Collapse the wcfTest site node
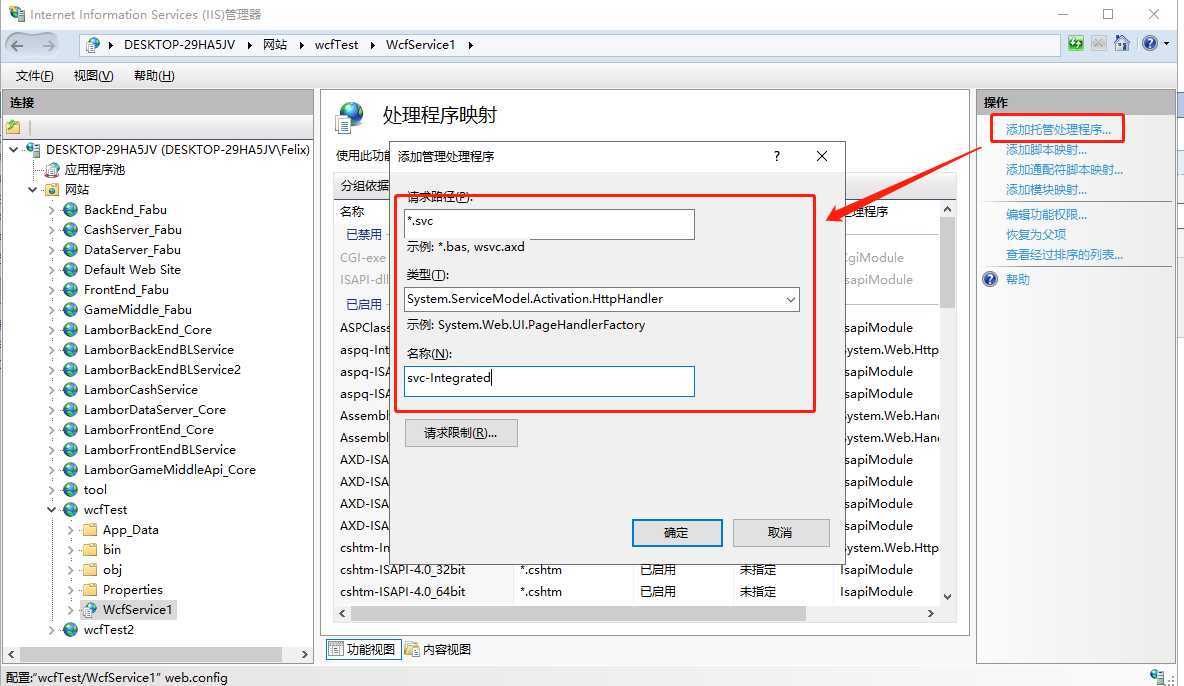The height and width of the screenshot is (686, 1184). [x=51, y=510]
